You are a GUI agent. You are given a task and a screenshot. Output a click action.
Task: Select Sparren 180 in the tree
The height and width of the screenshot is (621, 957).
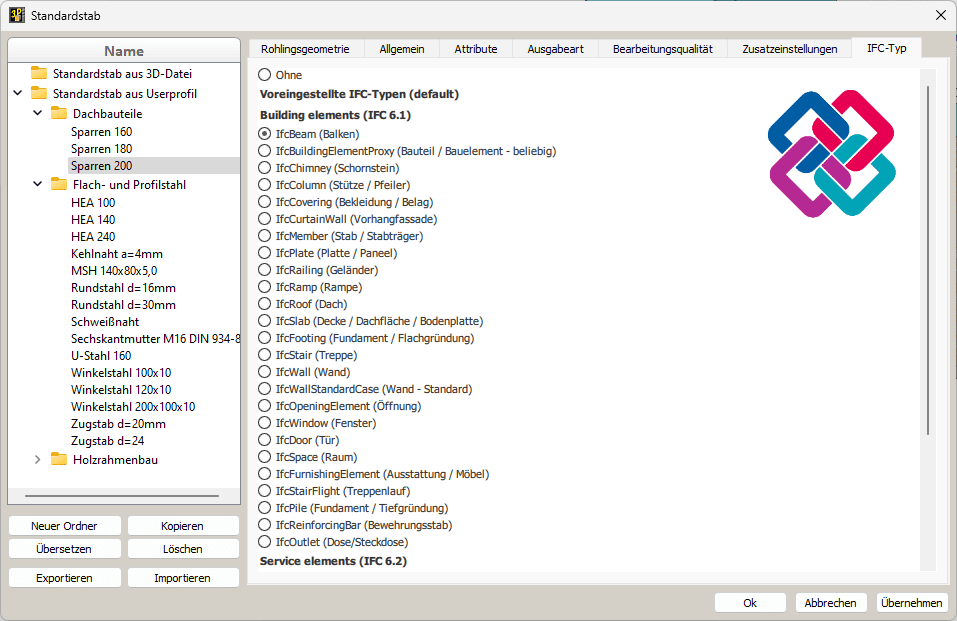click(100, 149)
